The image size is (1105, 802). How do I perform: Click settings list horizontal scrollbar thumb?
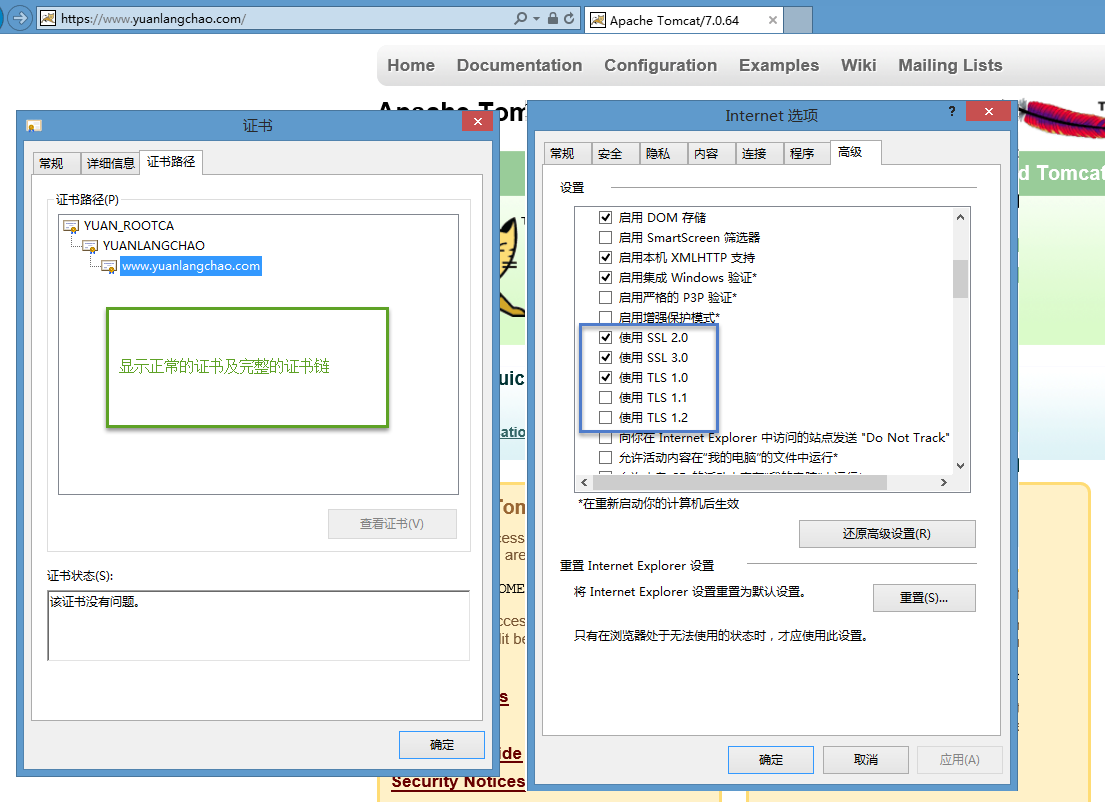[740, 483]
